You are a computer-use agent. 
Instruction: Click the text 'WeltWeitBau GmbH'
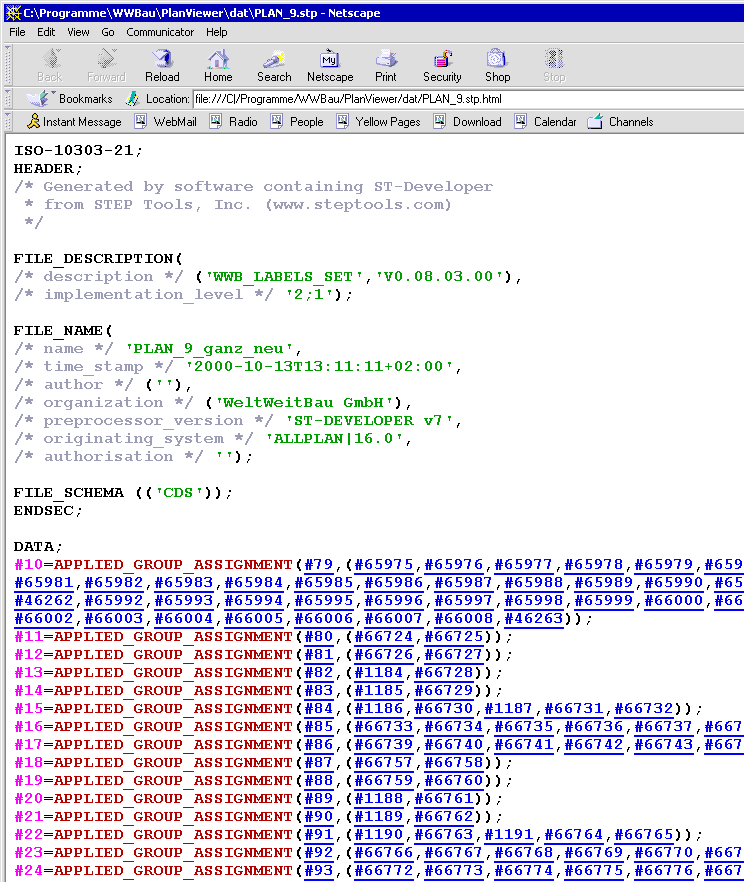coord(304,403)
